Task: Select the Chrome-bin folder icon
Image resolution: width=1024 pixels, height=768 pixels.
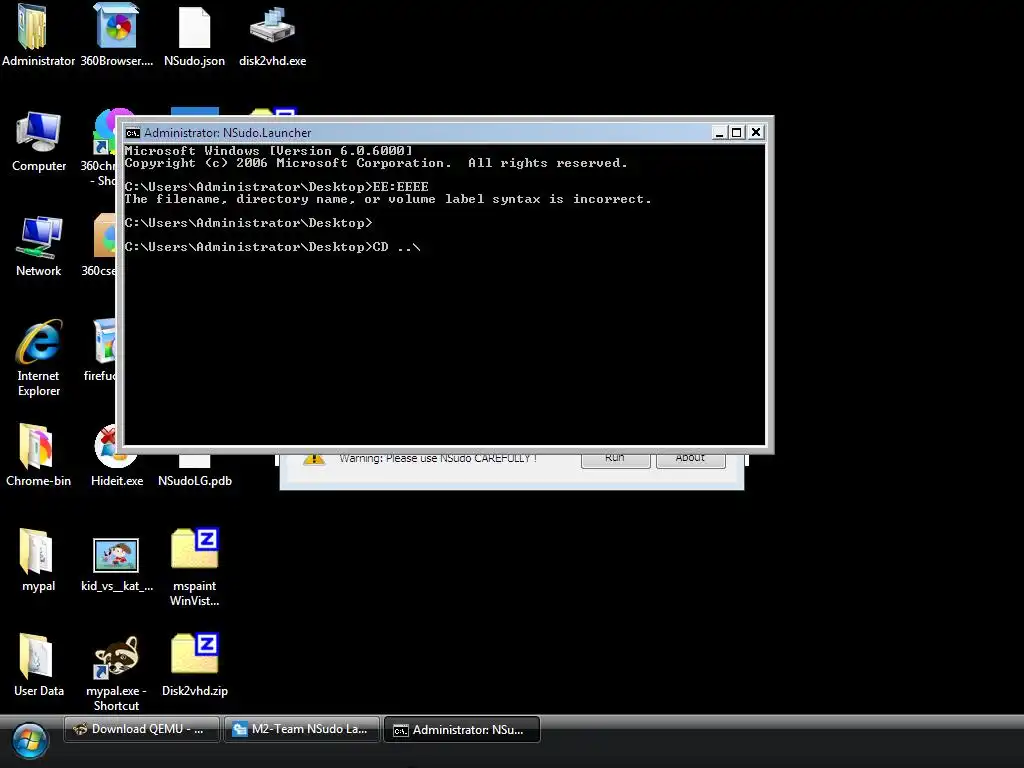Action: pyautogui.click(x=36, y=446)
